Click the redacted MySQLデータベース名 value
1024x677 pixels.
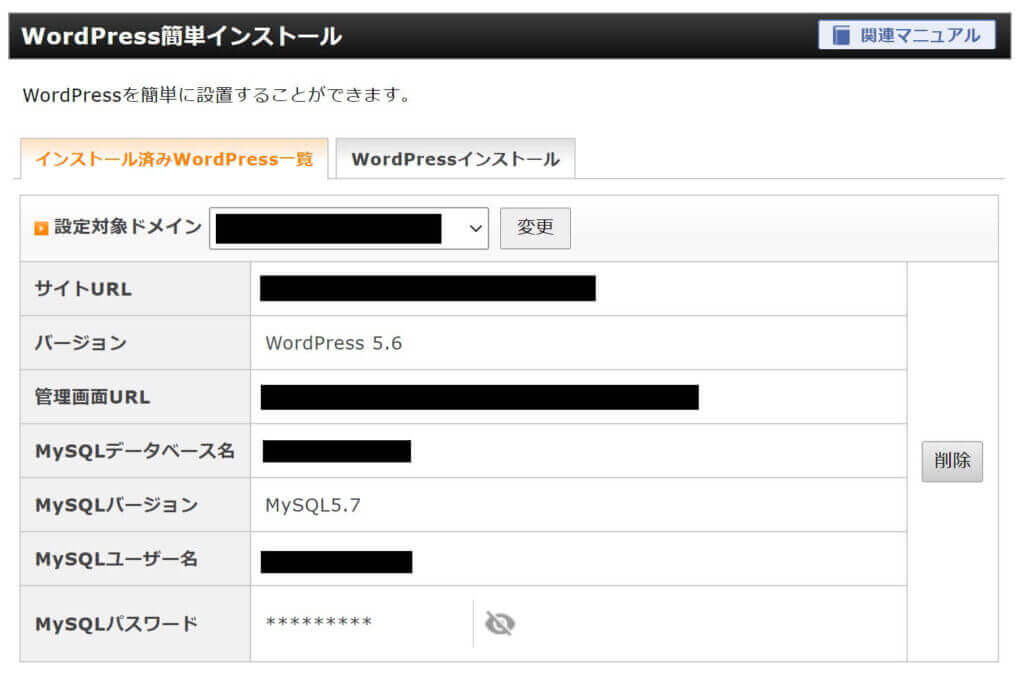(336, 451)
